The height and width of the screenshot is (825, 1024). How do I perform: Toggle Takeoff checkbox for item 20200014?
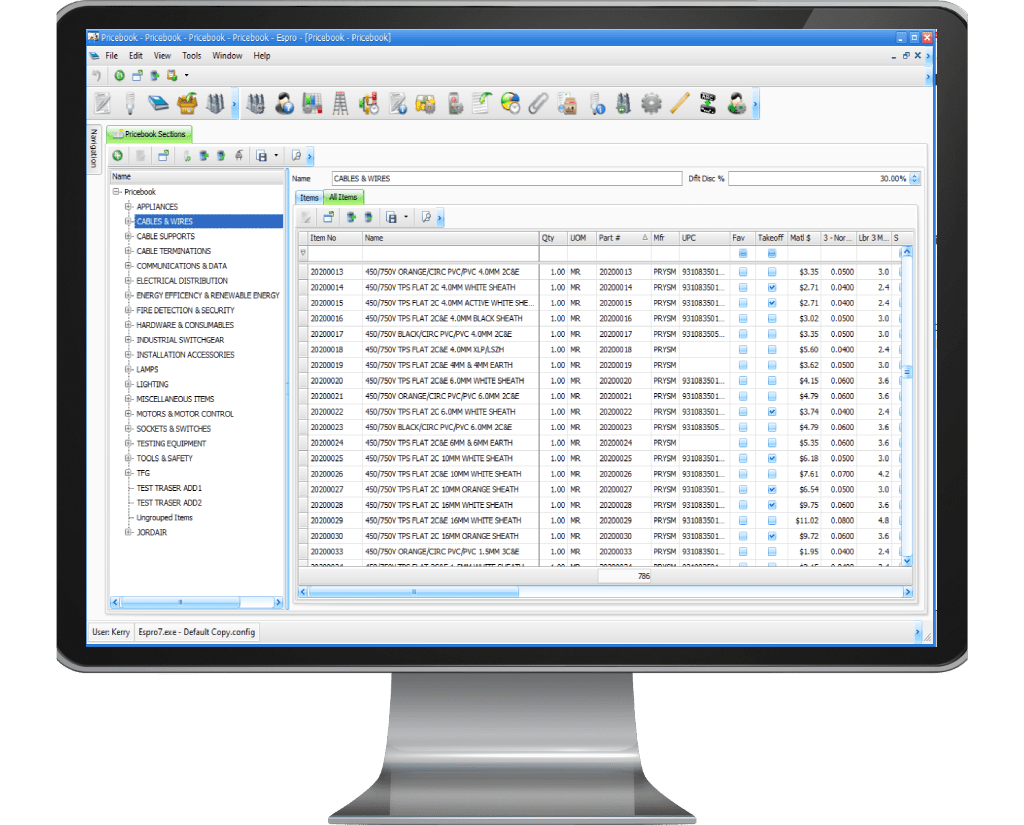coord(771,287)
